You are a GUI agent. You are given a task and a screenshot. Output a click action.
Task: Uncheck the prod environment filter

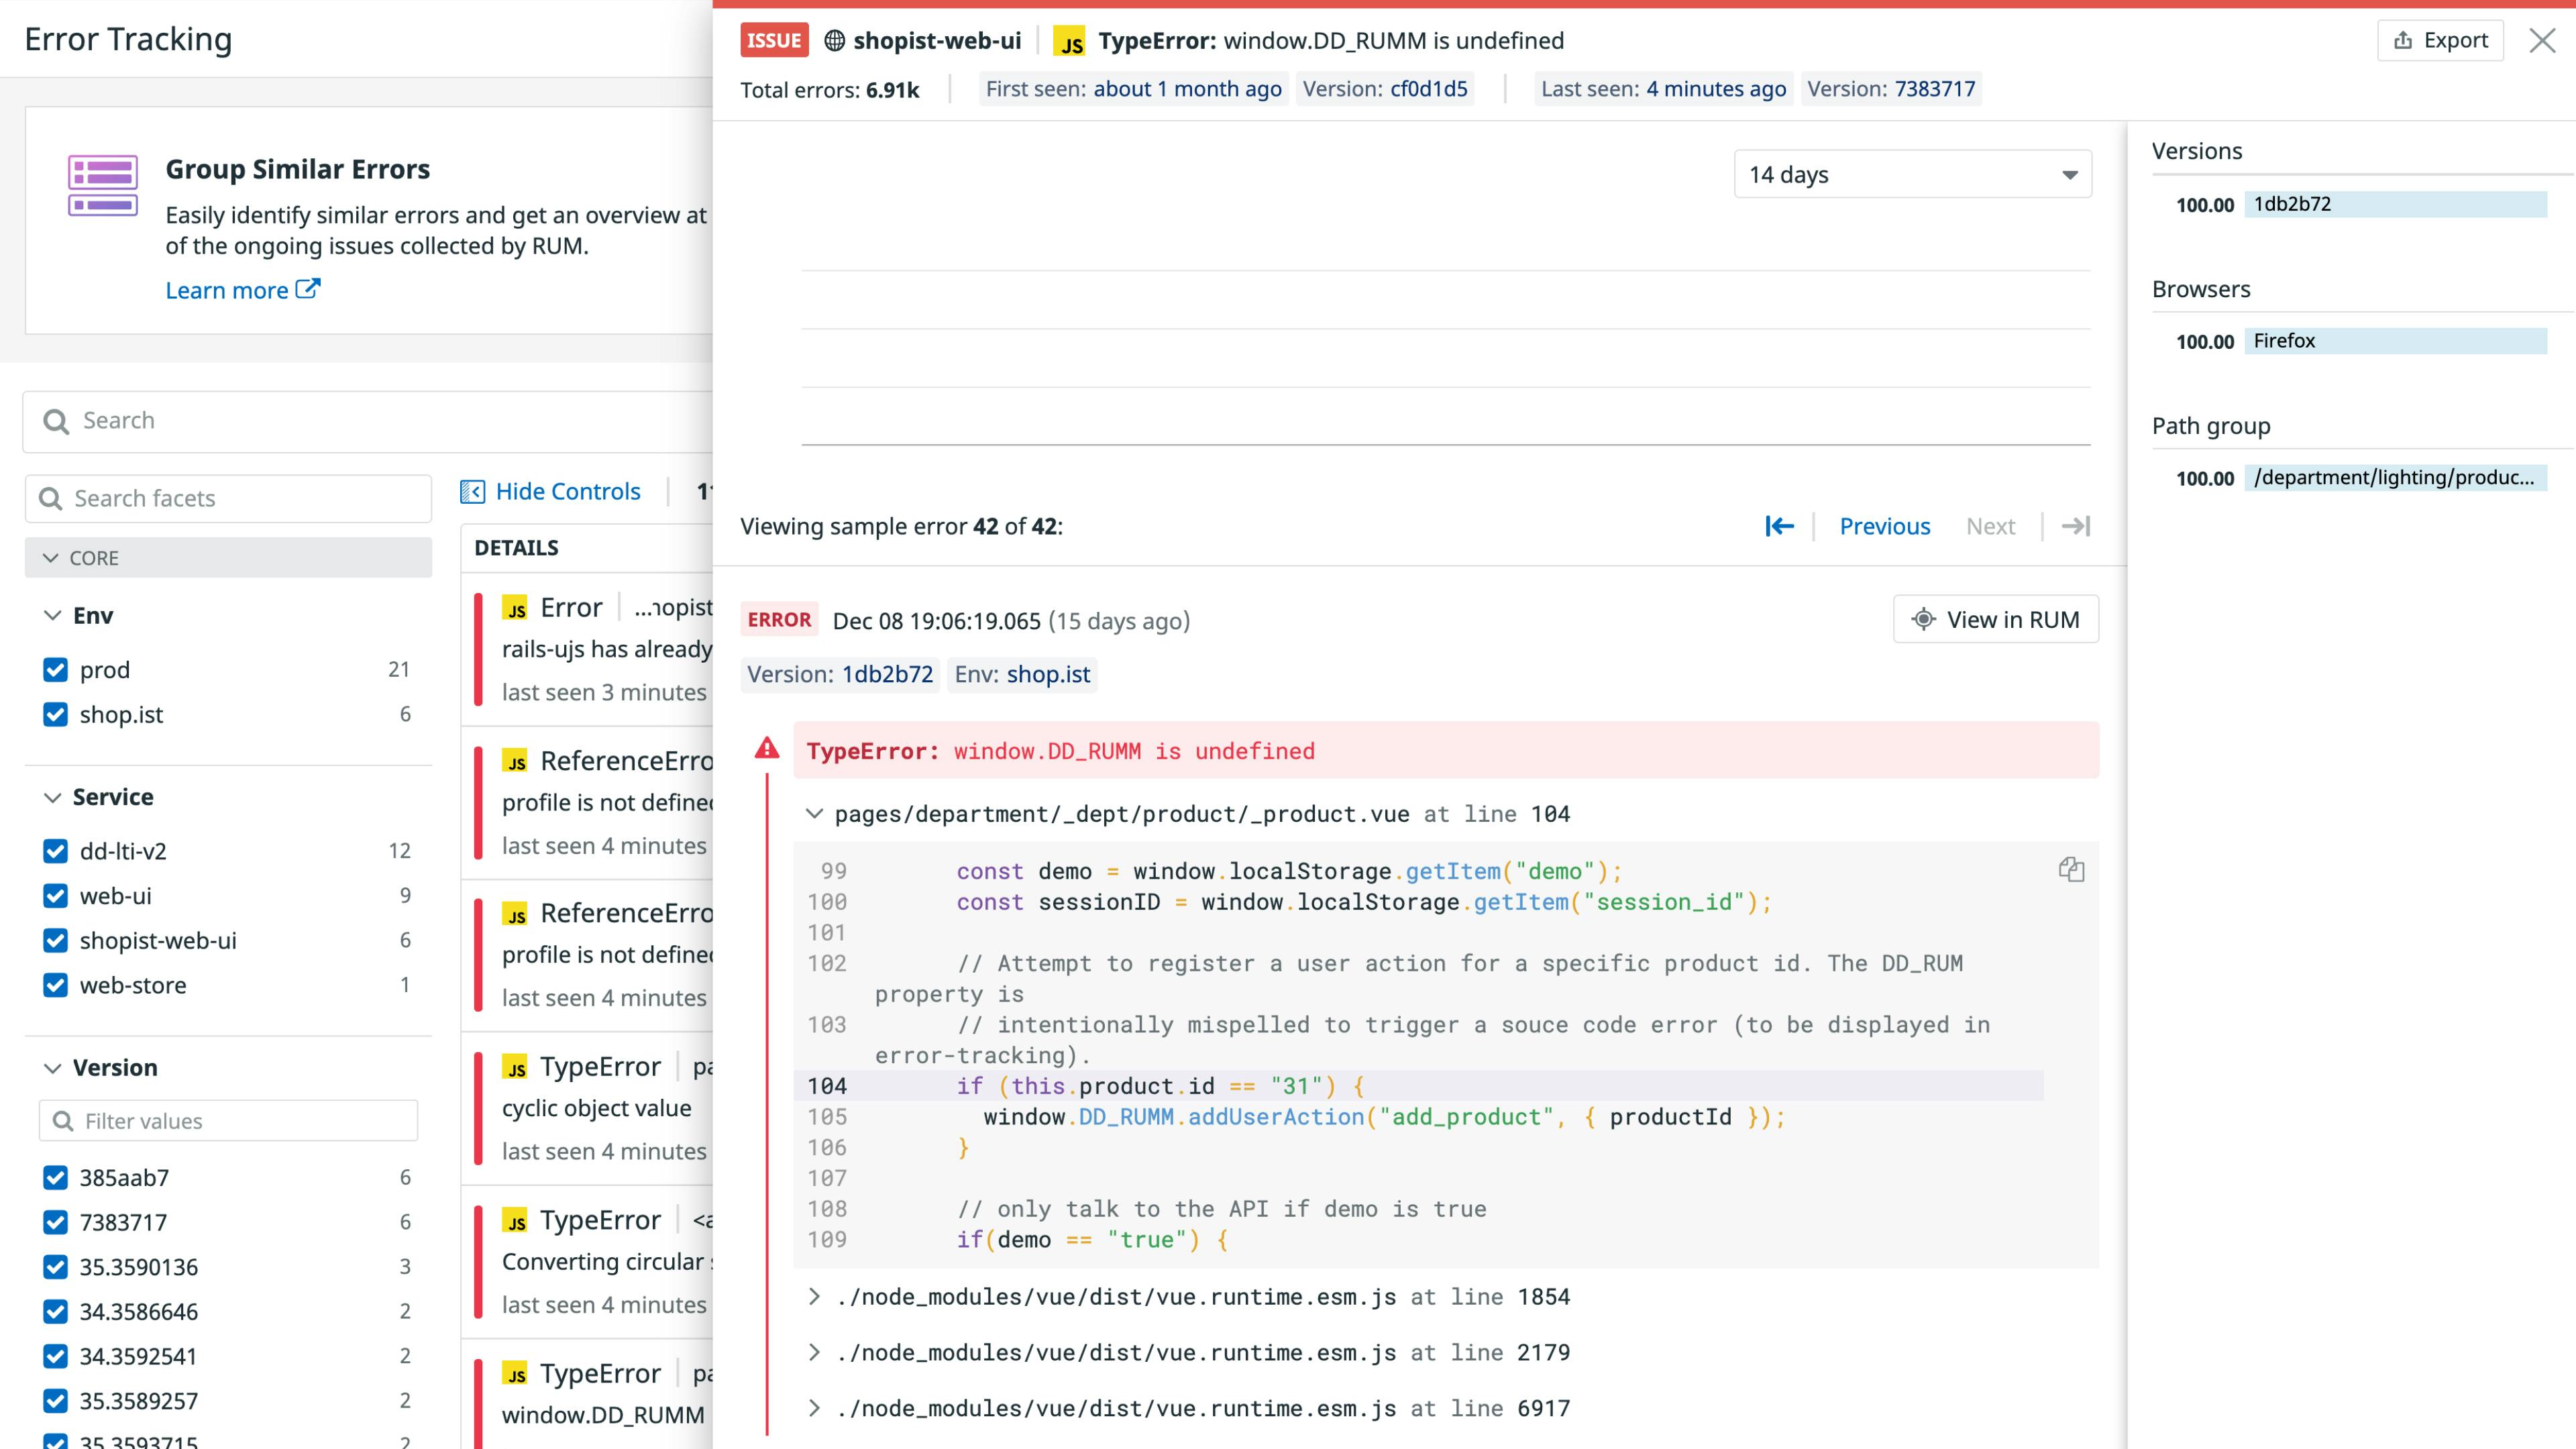(x=55, y=669)
